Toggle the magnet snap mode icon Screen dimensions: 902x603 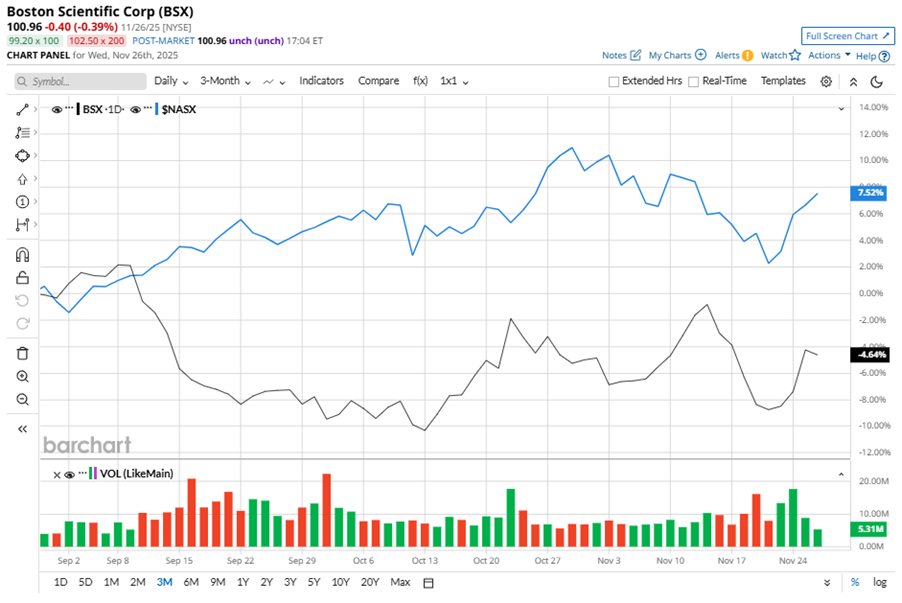tap(22, 254)
